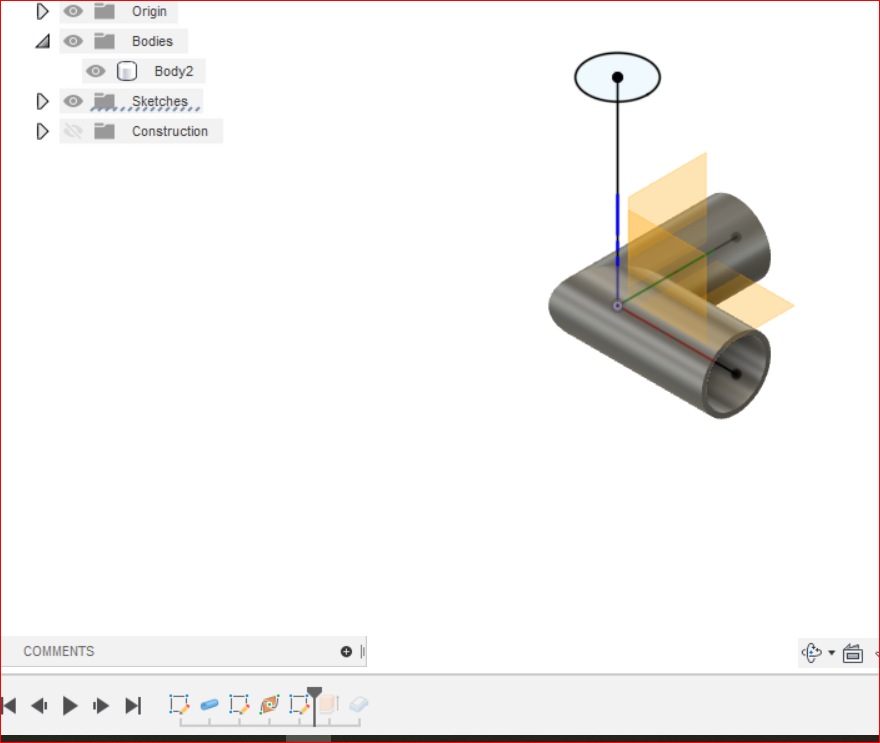Image resolution: width=880 pixels, height=743 pixels.
Task: Select second sketch feature in timeline
Action: 239,704
